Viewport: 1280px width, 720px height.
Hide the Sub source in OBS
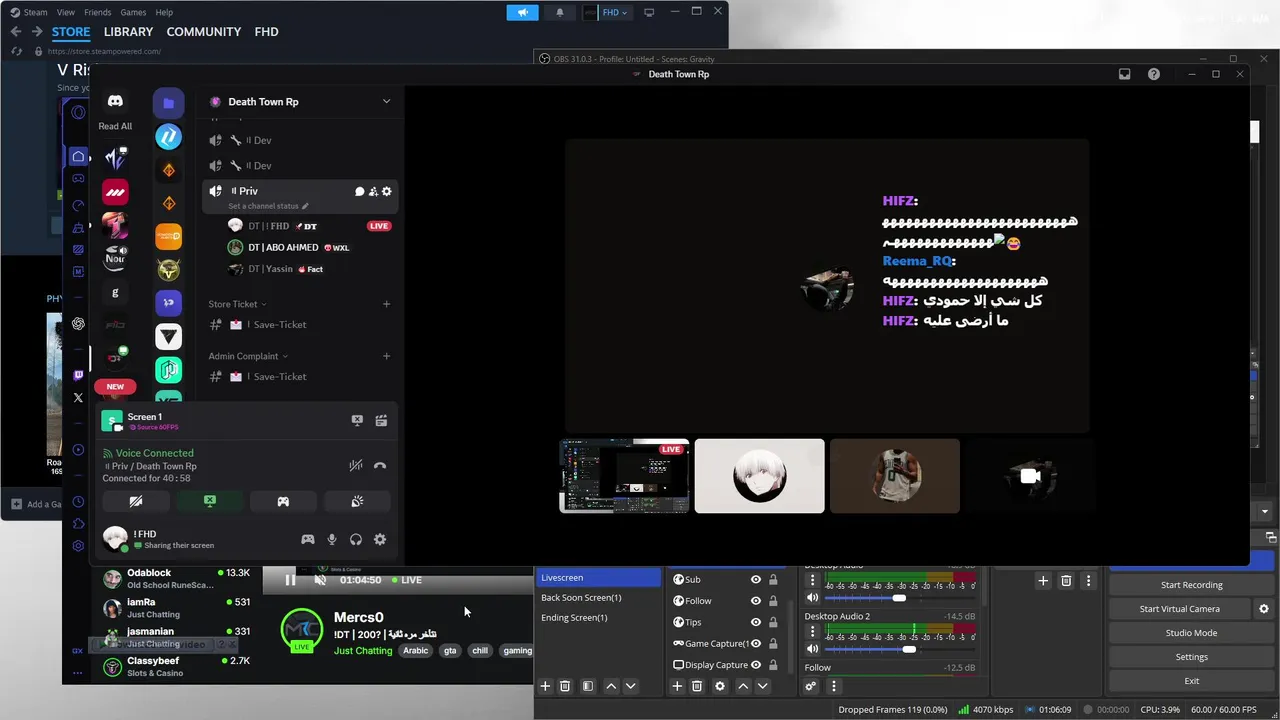pyautogui.click(x=756, y=579)
